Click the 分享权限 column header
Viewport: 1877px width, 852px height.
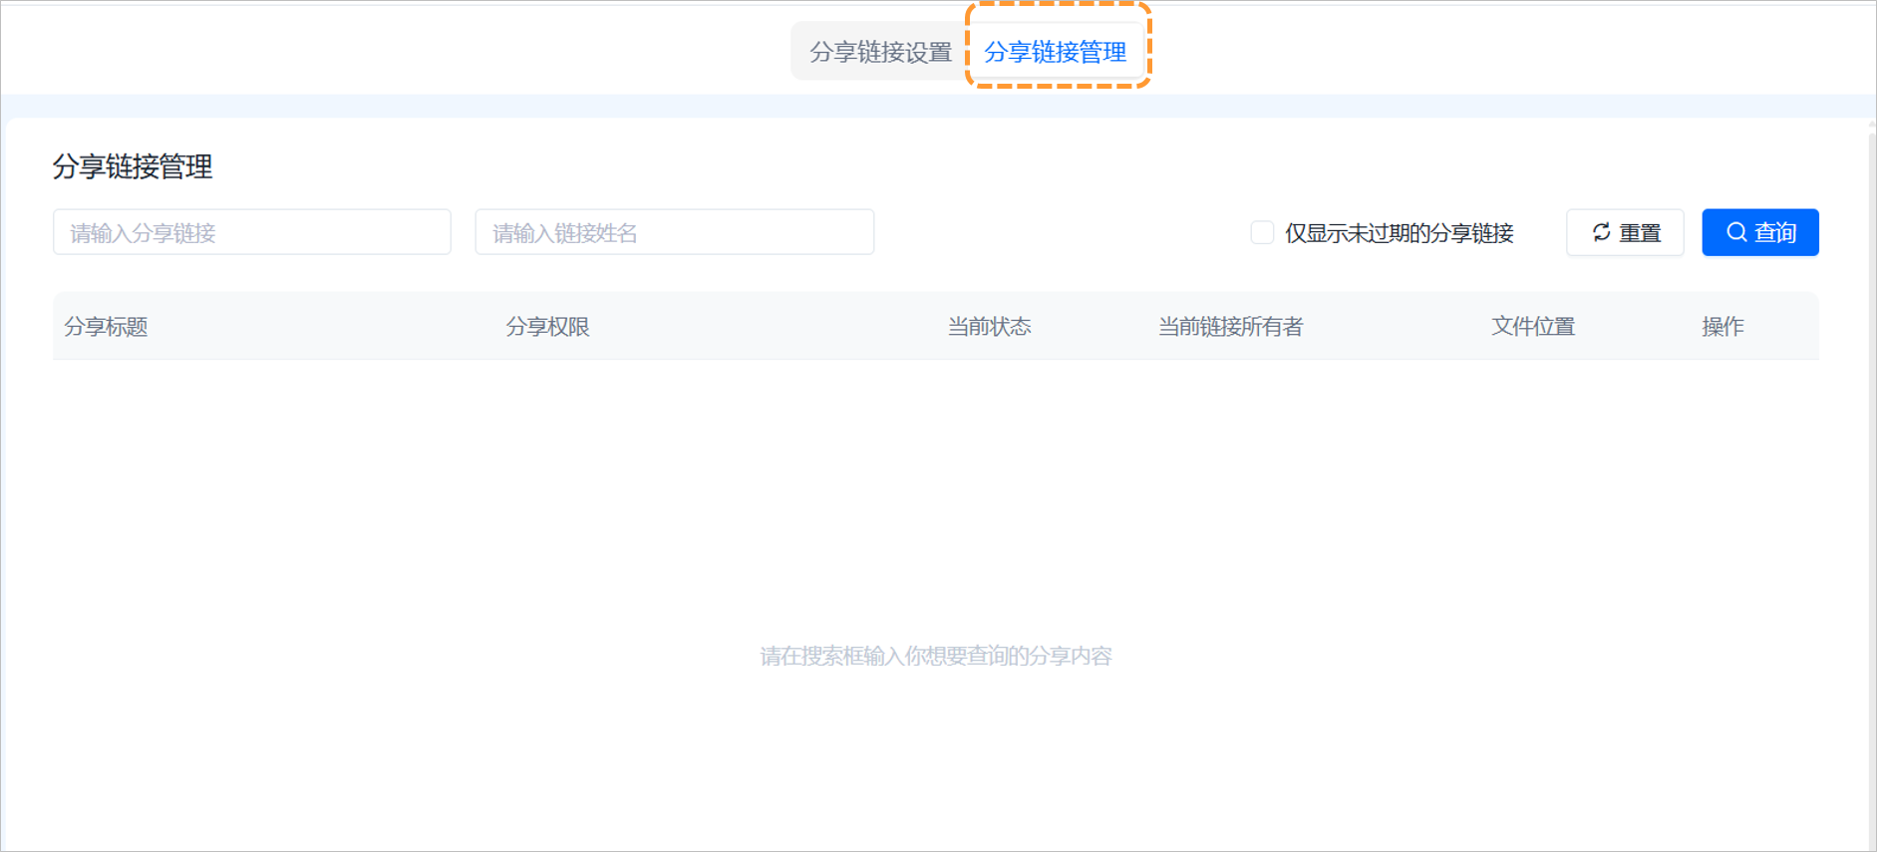(x=547, y=327)
